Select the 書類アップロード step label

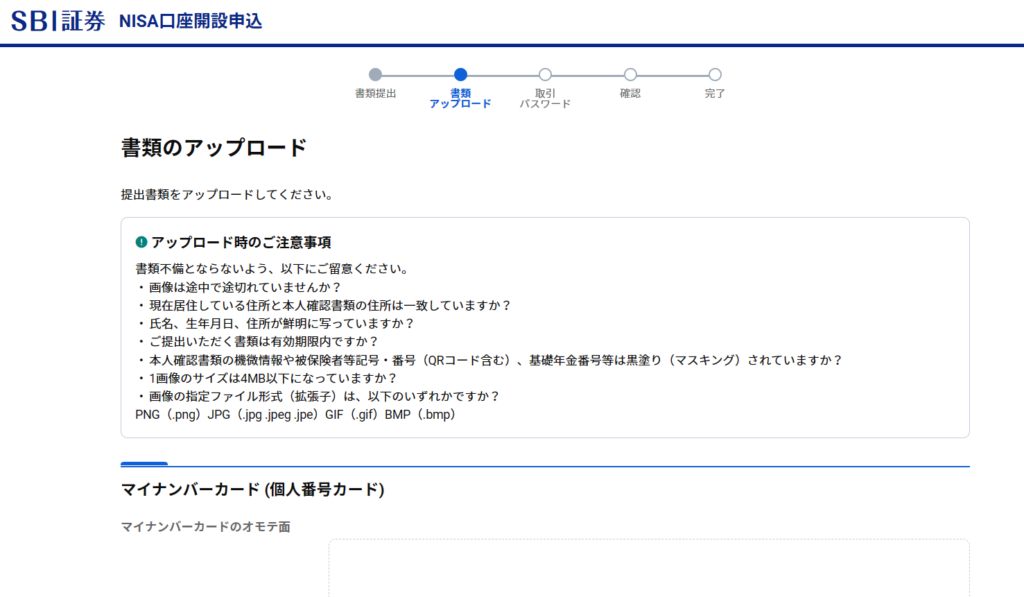tap(460, 98)
